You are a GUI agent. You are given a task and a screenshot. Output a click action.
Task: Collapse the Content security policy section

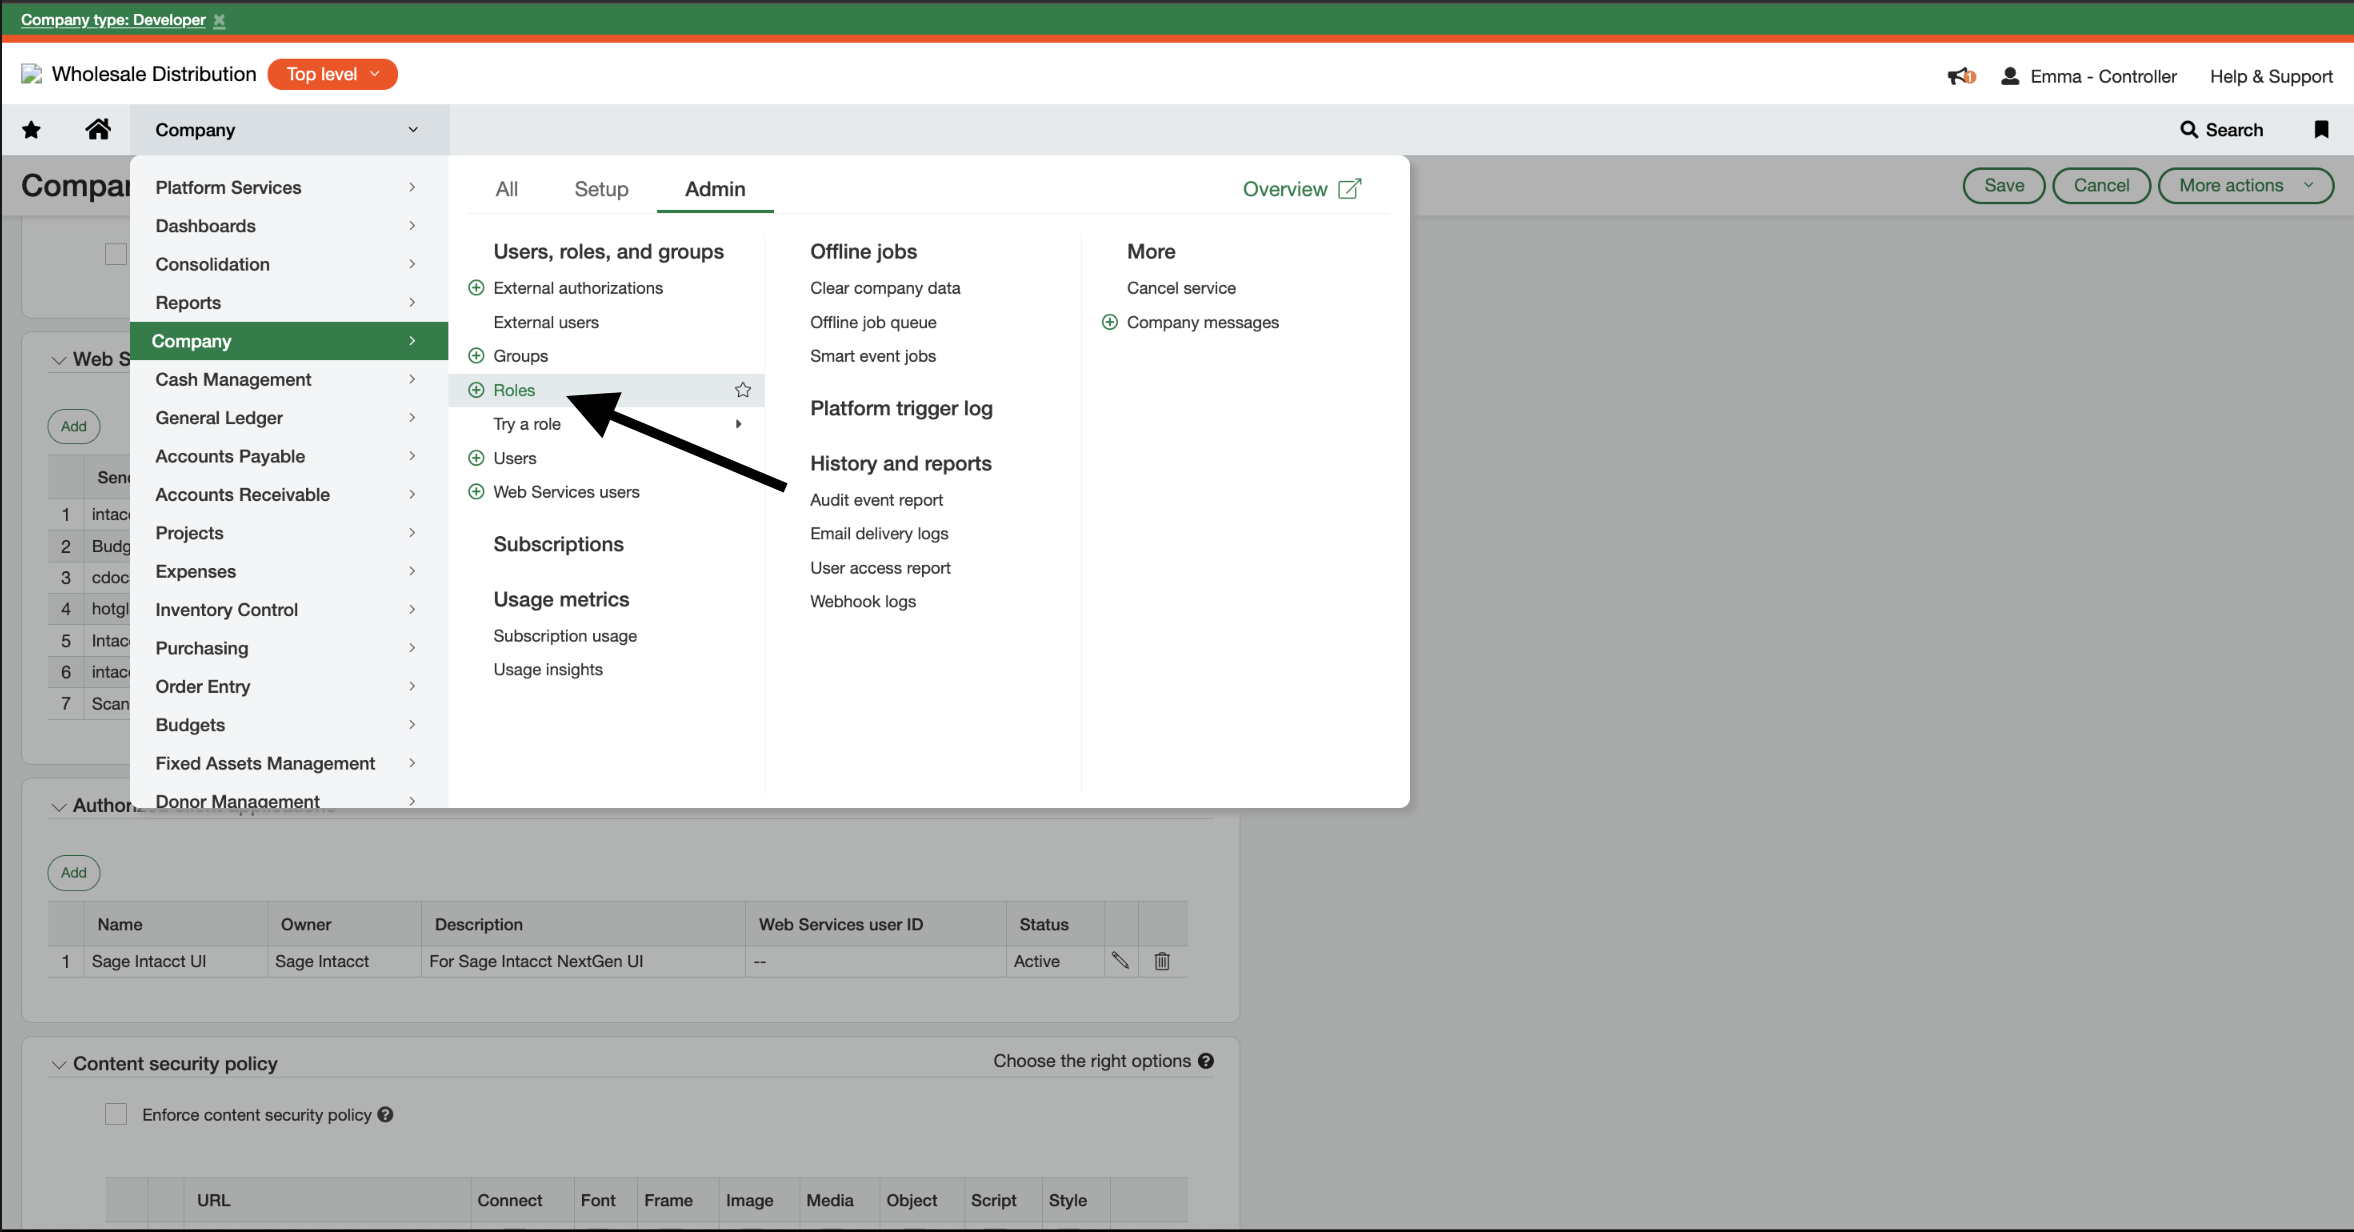point(59,1065)
